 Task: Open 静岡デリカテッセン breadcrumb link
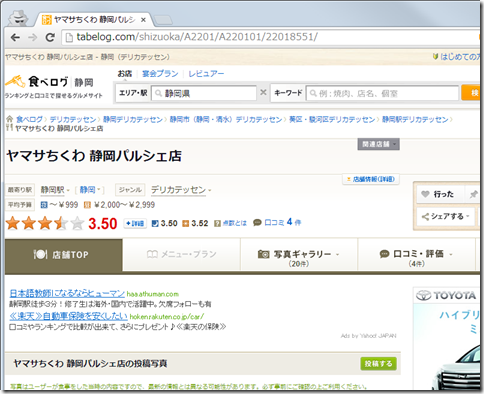pyautogui.click(x=133, y=119)
